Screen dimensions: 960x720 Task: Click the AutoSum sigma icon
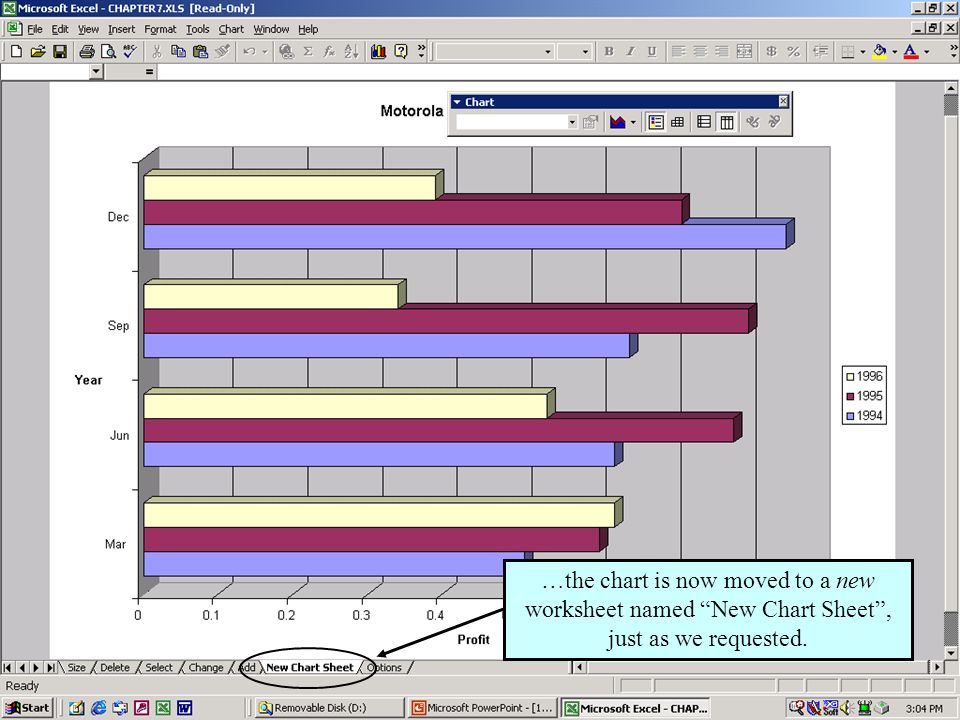pyautogui.click(x=308, y=51)
